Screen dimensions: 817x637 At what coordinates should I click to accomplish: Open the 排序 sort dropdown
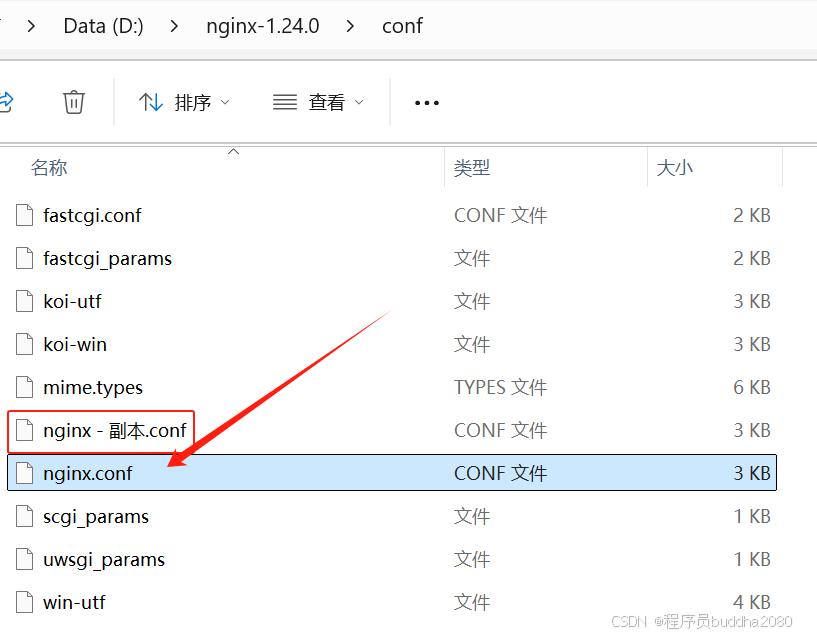point(184,102)
